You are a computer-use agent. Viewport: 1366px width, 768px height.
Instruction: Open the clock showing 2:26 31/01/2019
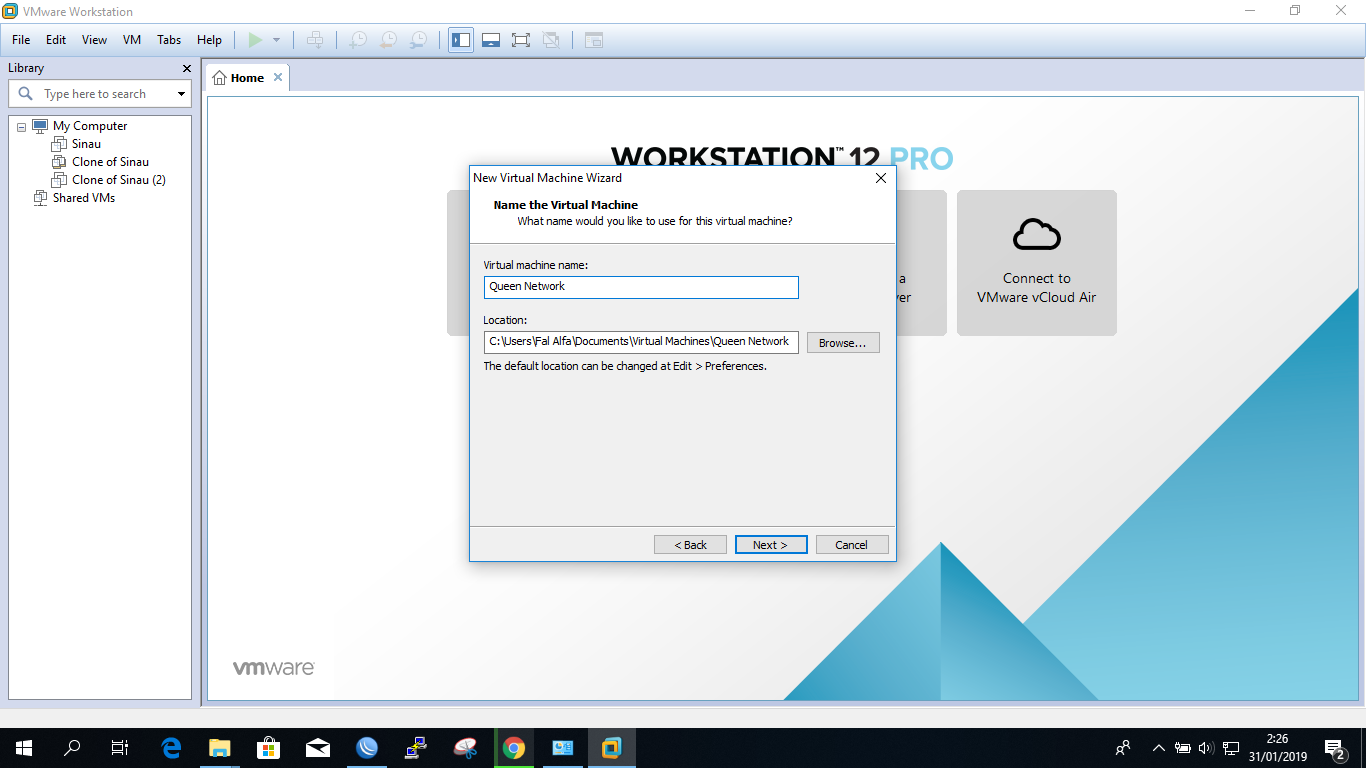(x=1277, y=748)
